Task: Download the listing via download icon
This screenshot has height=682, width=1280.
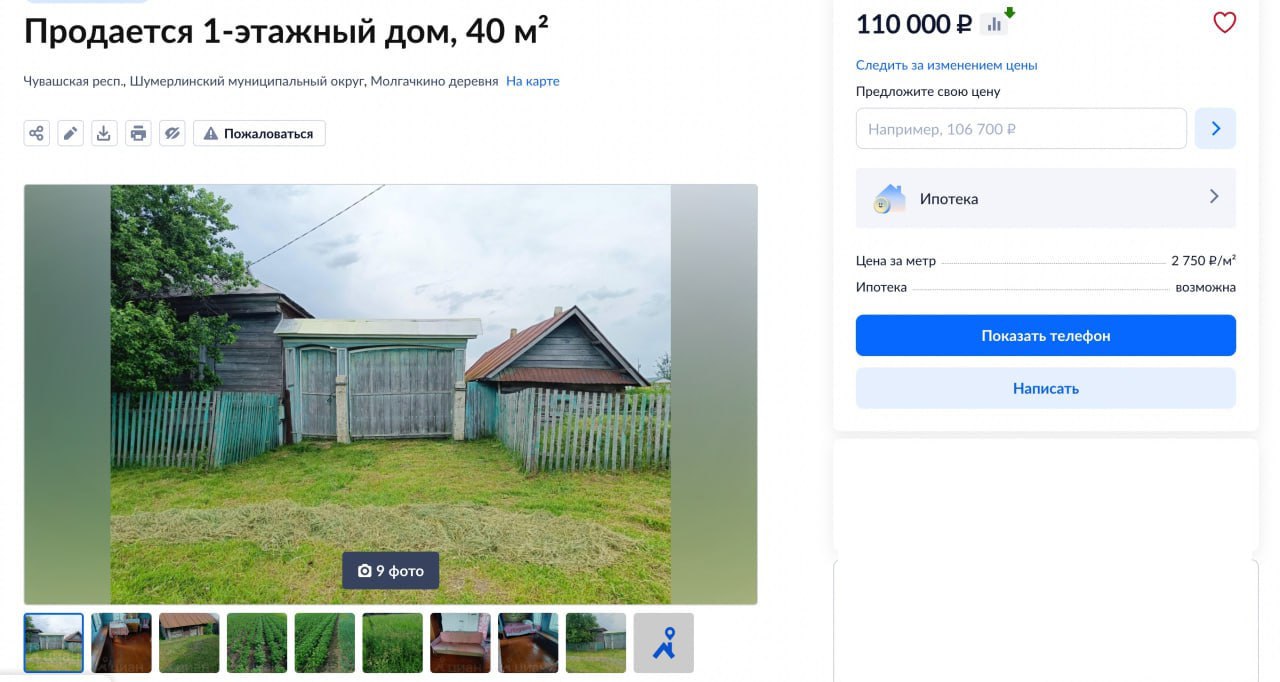Action: (104, 133)
